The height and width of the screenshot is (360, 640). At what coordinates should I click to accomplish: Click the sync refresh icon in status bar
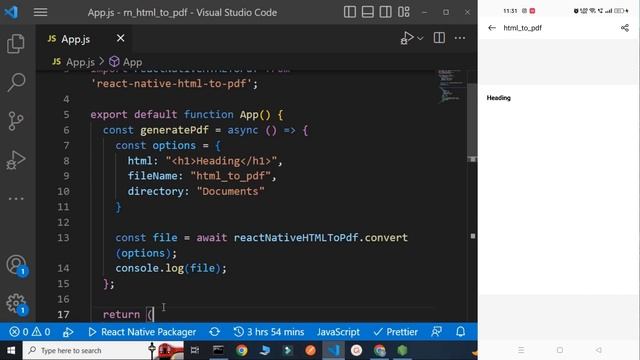(215, 332)
